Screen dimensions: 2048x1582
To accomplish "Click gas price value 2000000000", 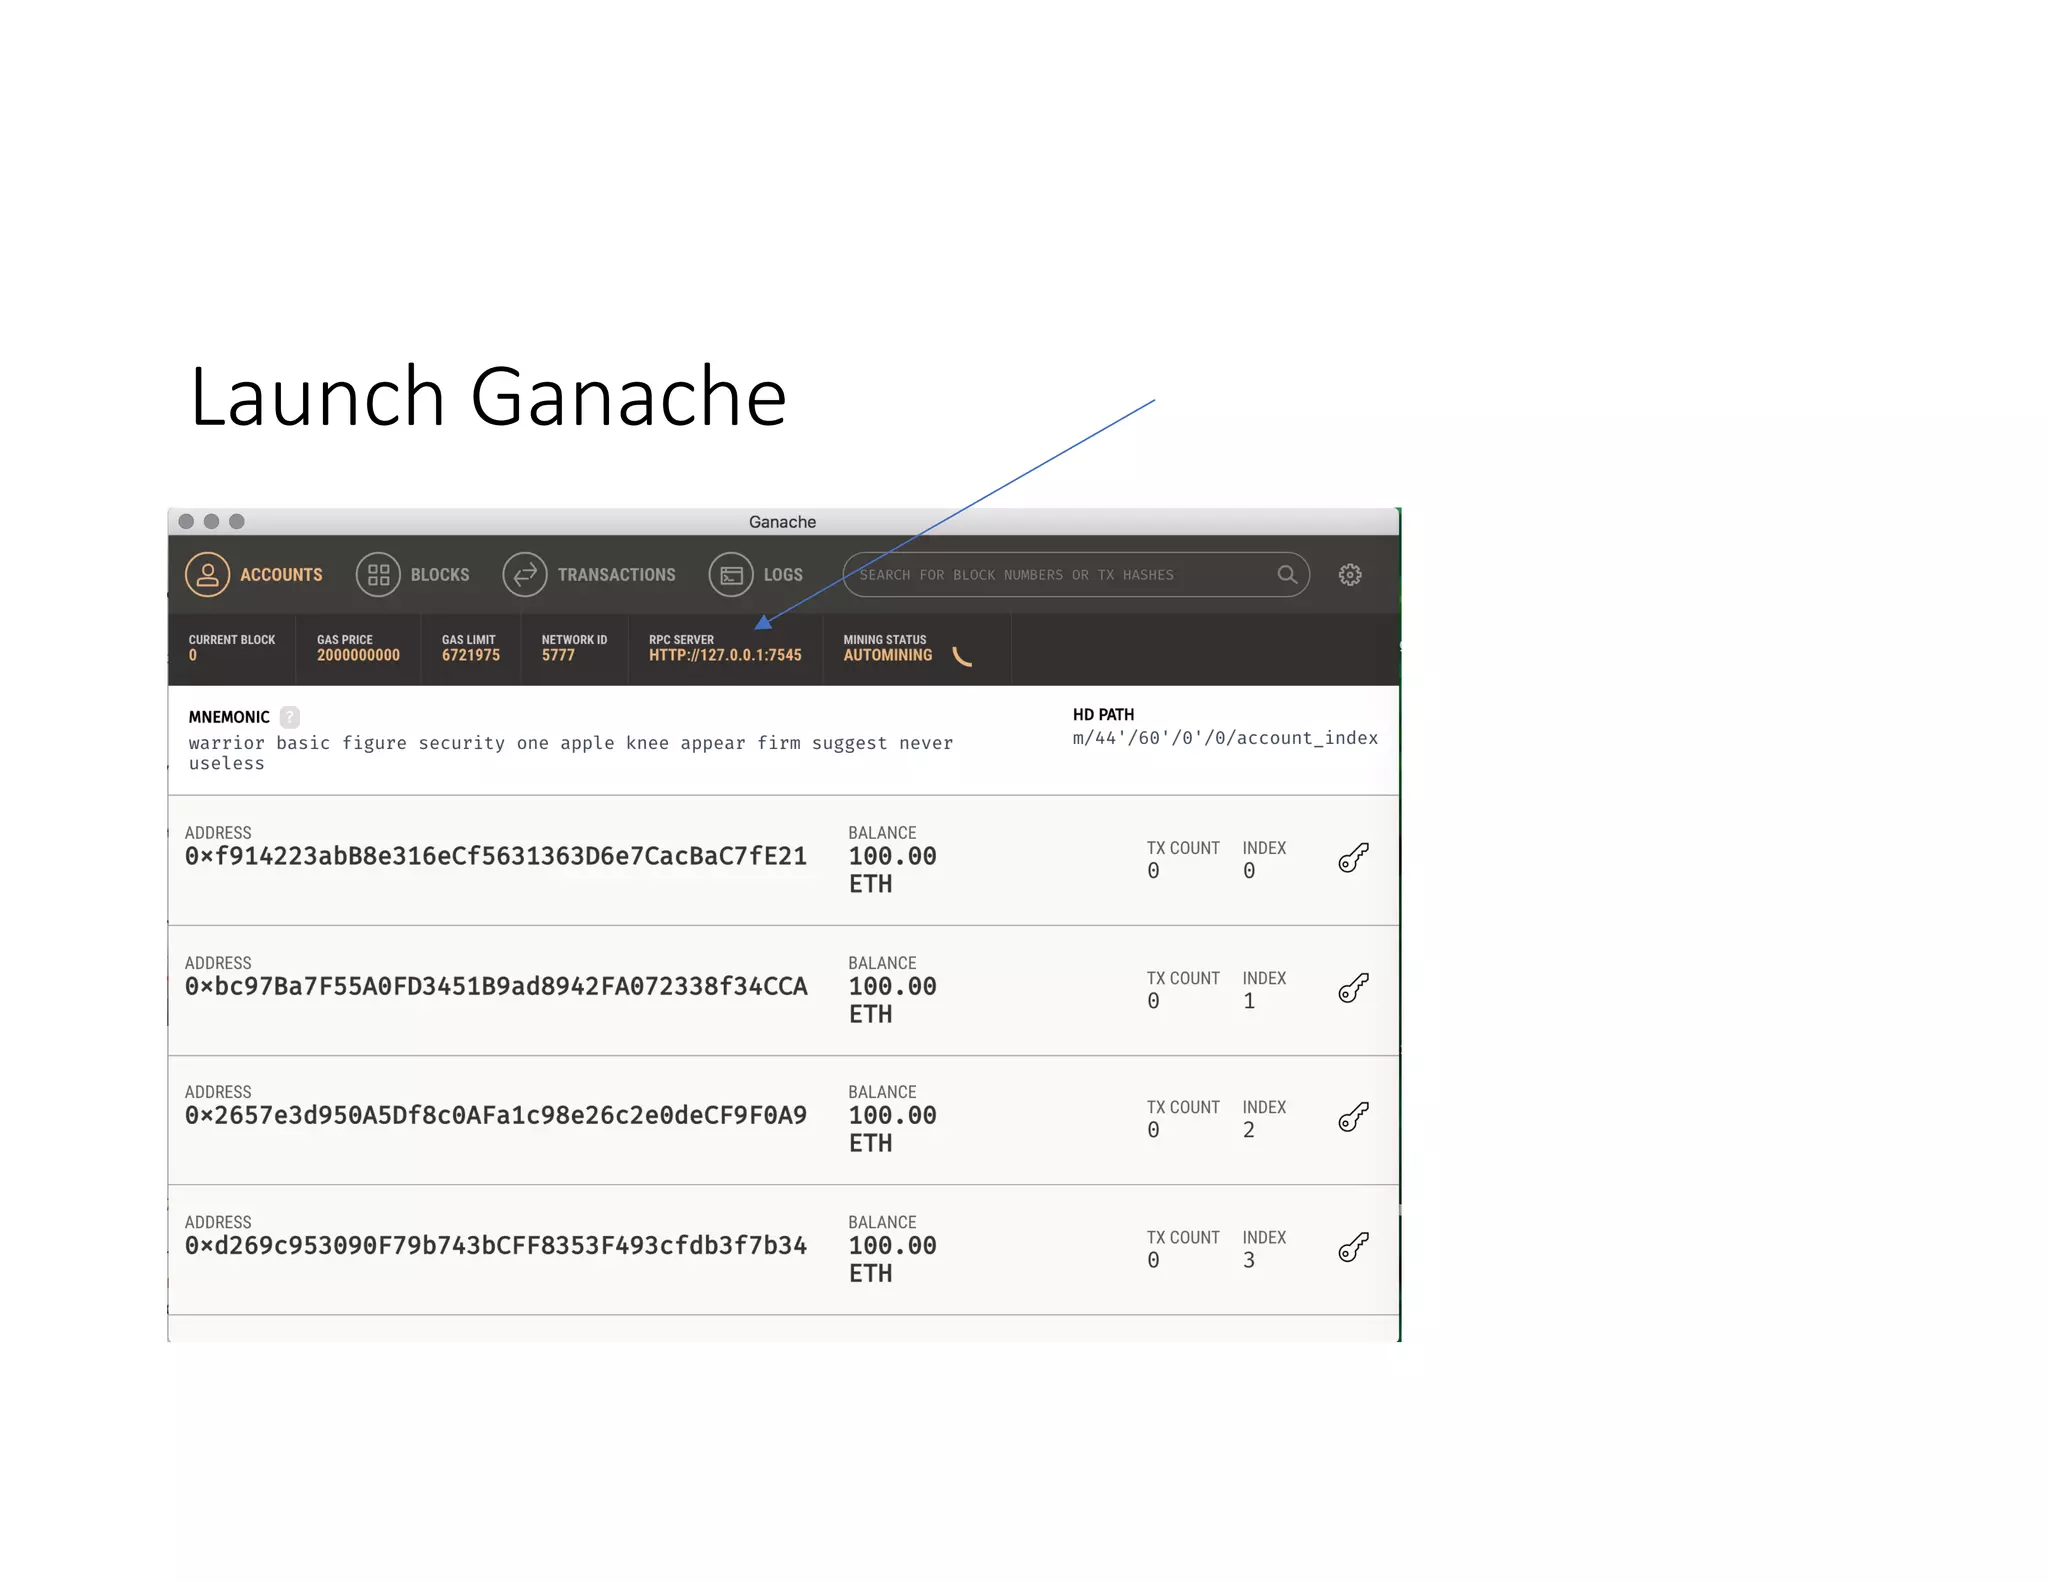I will 358,655.
